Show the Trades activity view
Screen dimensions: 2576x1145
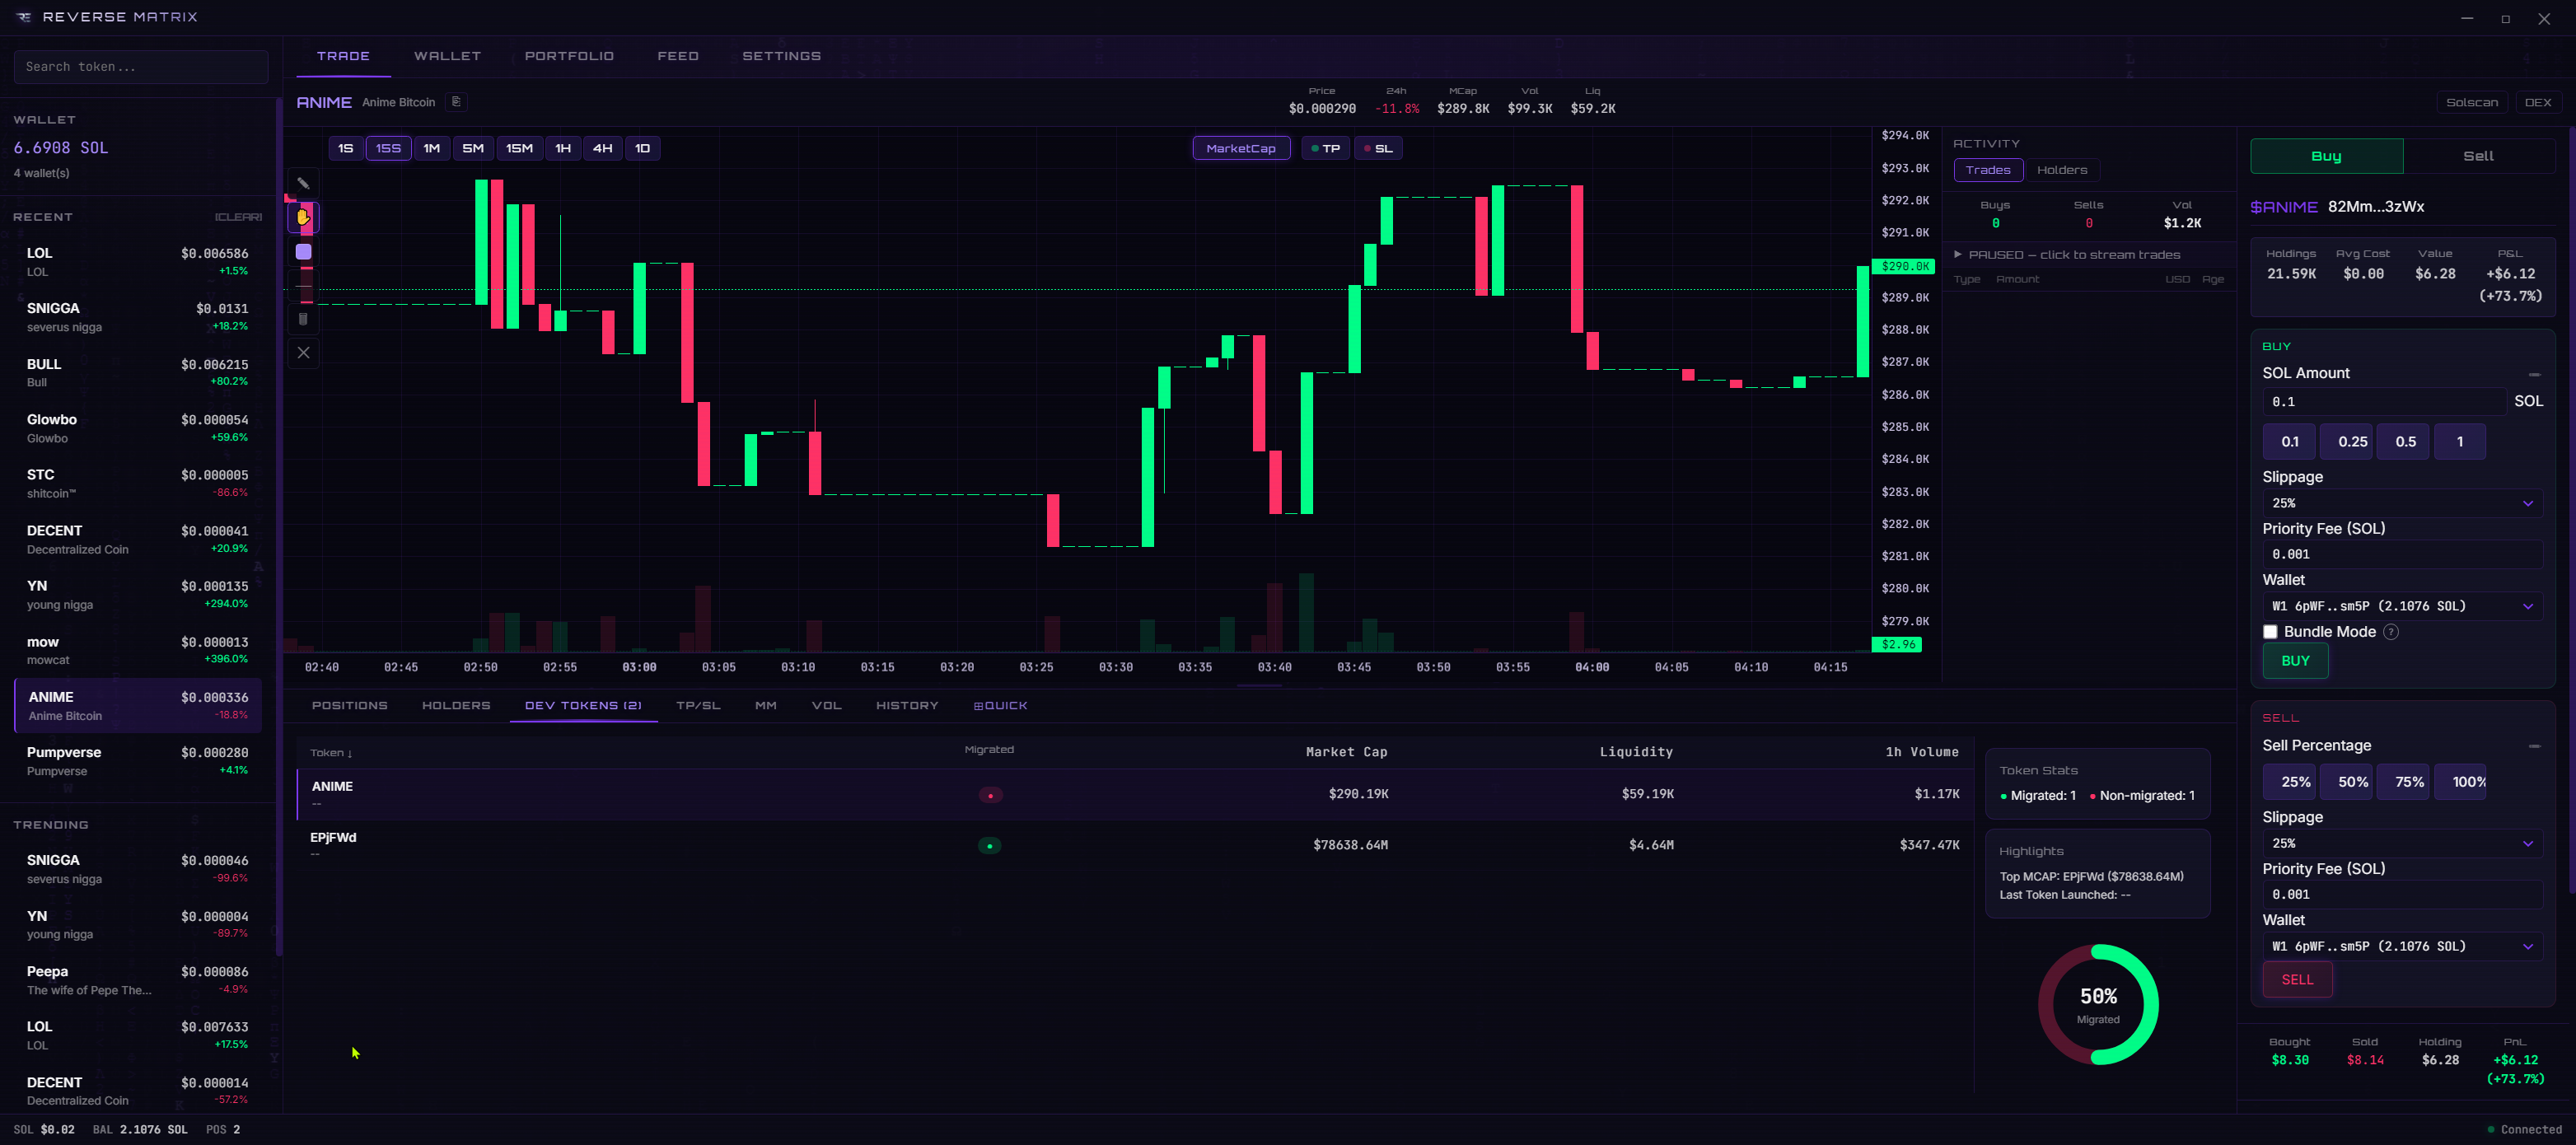tap(1988, 170)
